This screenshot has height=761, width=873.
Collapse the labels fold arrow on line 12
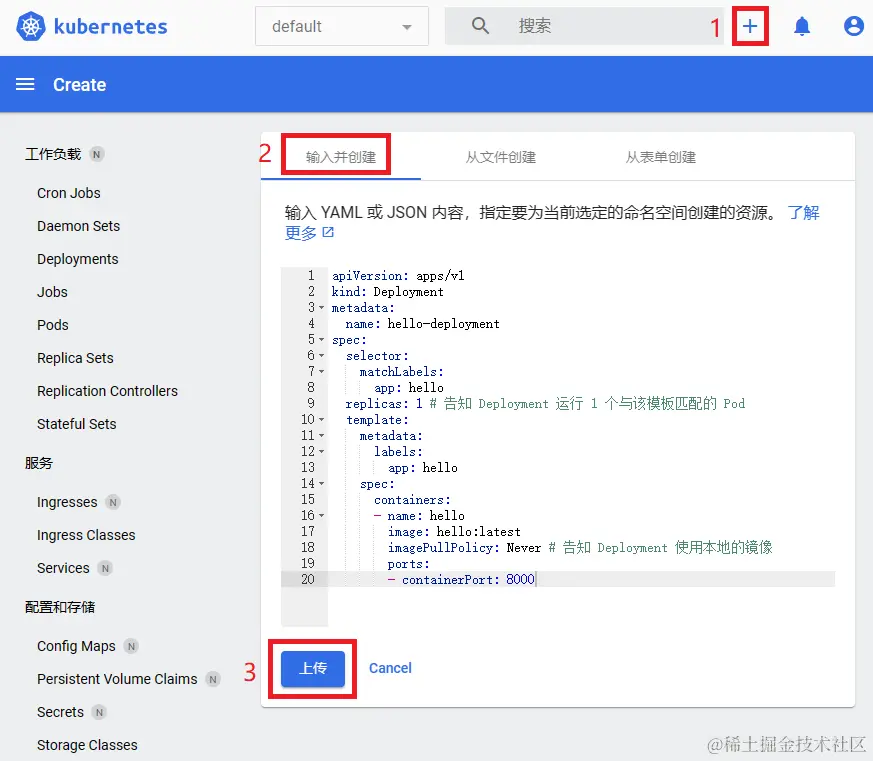(x=321, y=451)
